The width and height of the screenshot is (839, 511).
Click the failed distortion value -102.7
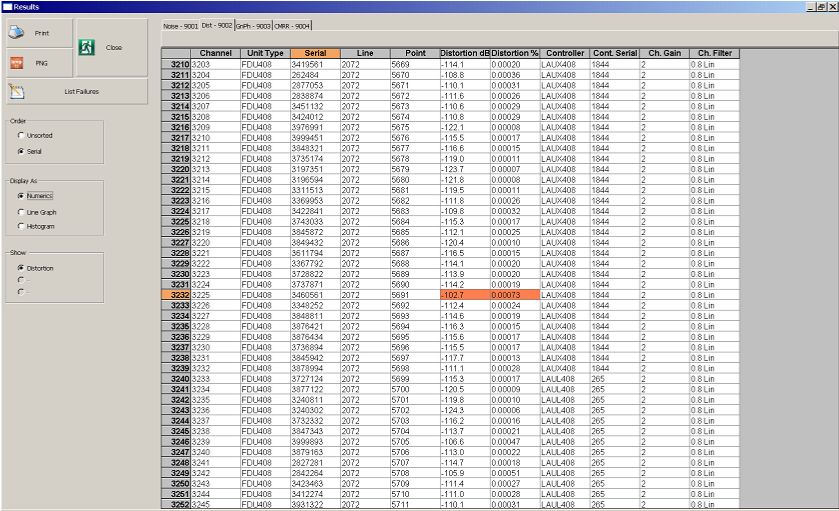465,295
